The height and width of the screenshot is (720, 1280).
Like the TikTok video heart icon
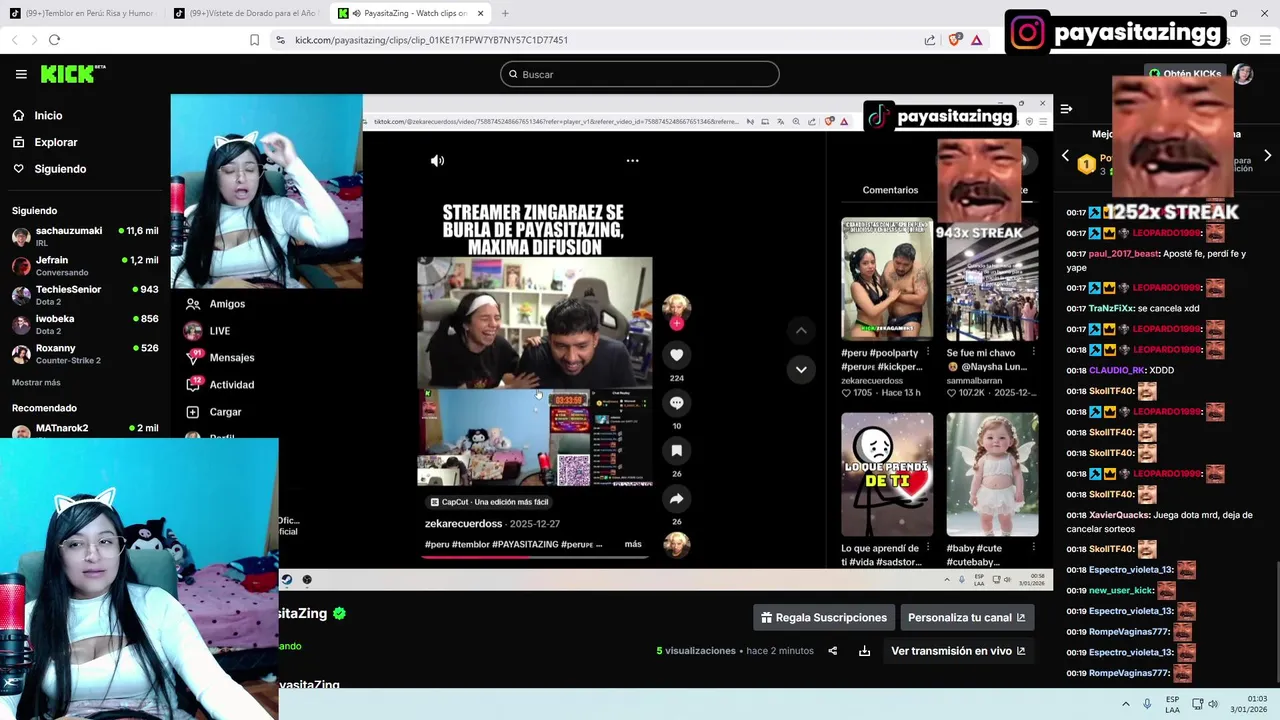(x=676, y=355)
